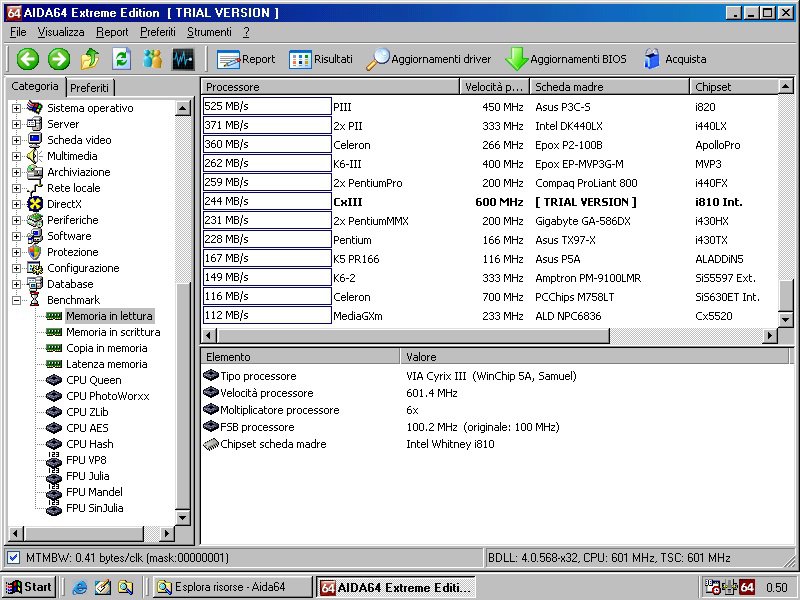This screenshot has width=800, height=600.
Task: Open the Visualizza menu
Action: (x=61, y=32)
